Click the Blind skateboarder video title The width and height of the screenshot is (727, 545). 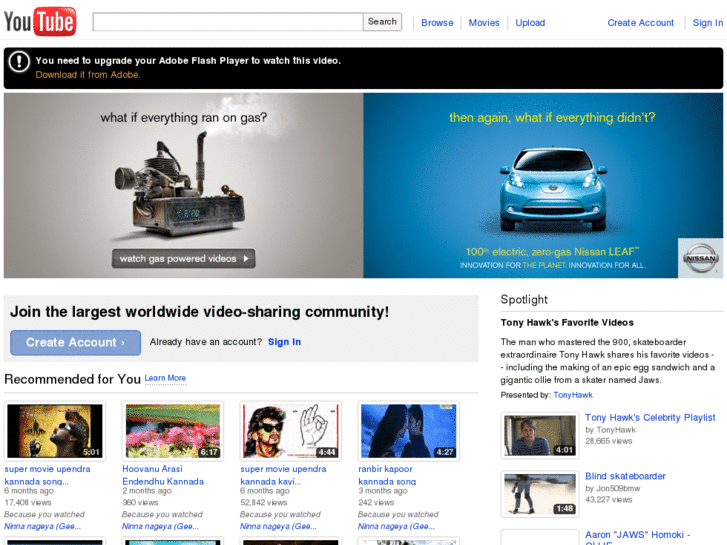click(x=625, y=476)
